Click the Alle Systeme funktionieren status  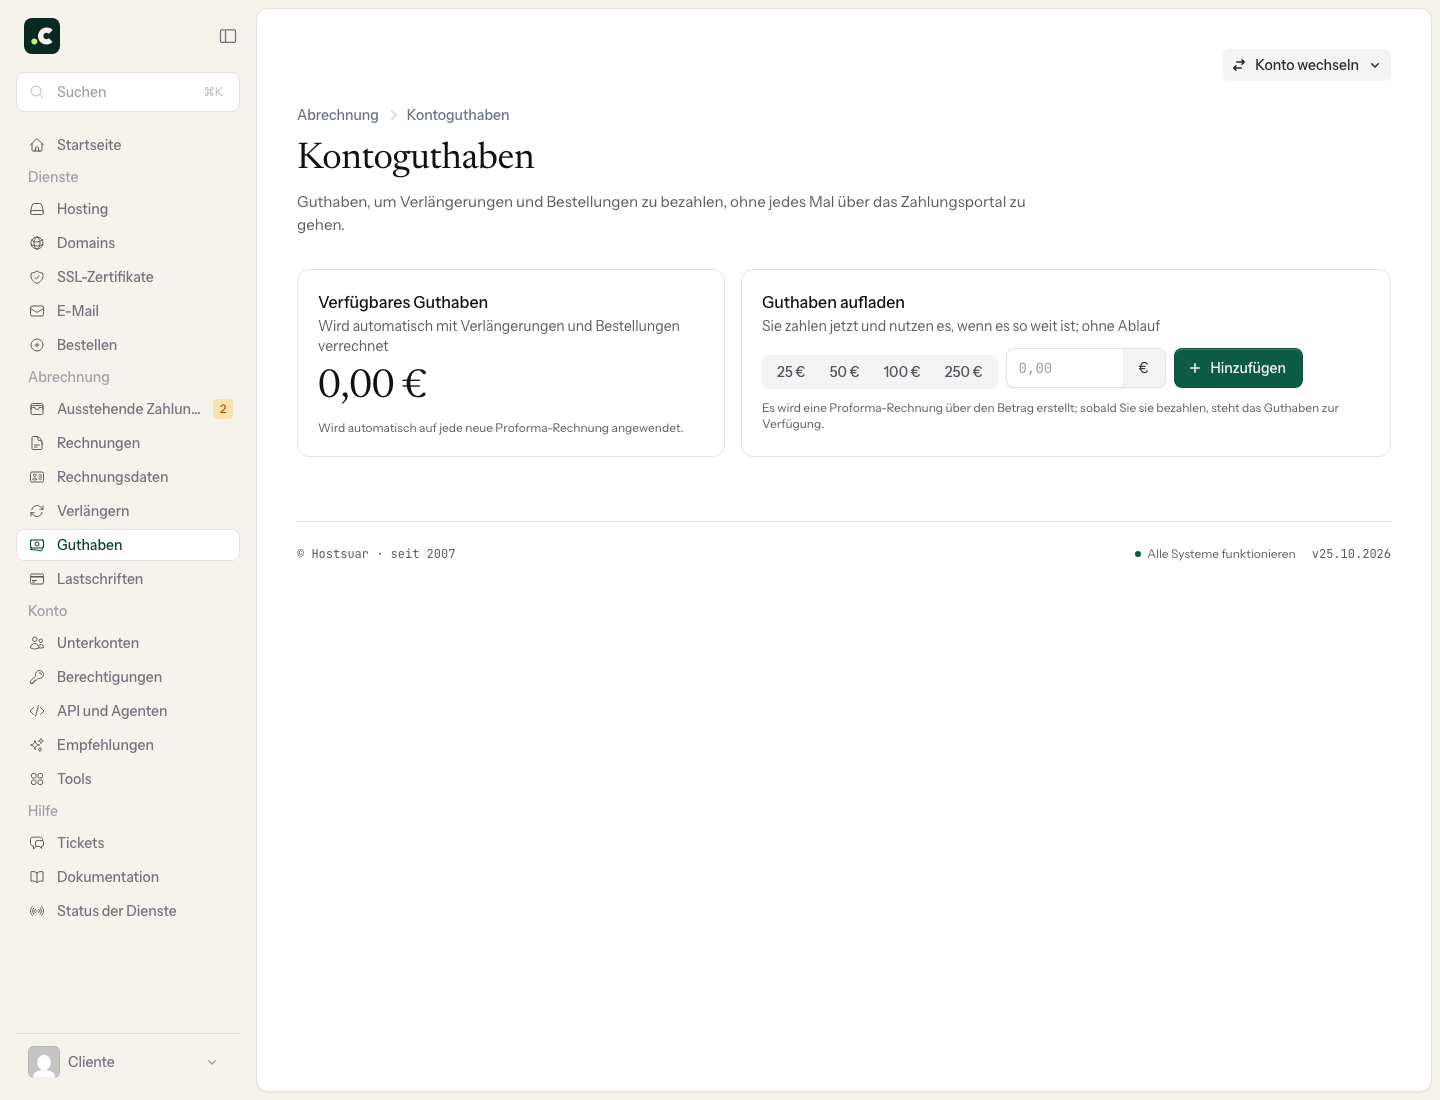tap(1215, 554)
